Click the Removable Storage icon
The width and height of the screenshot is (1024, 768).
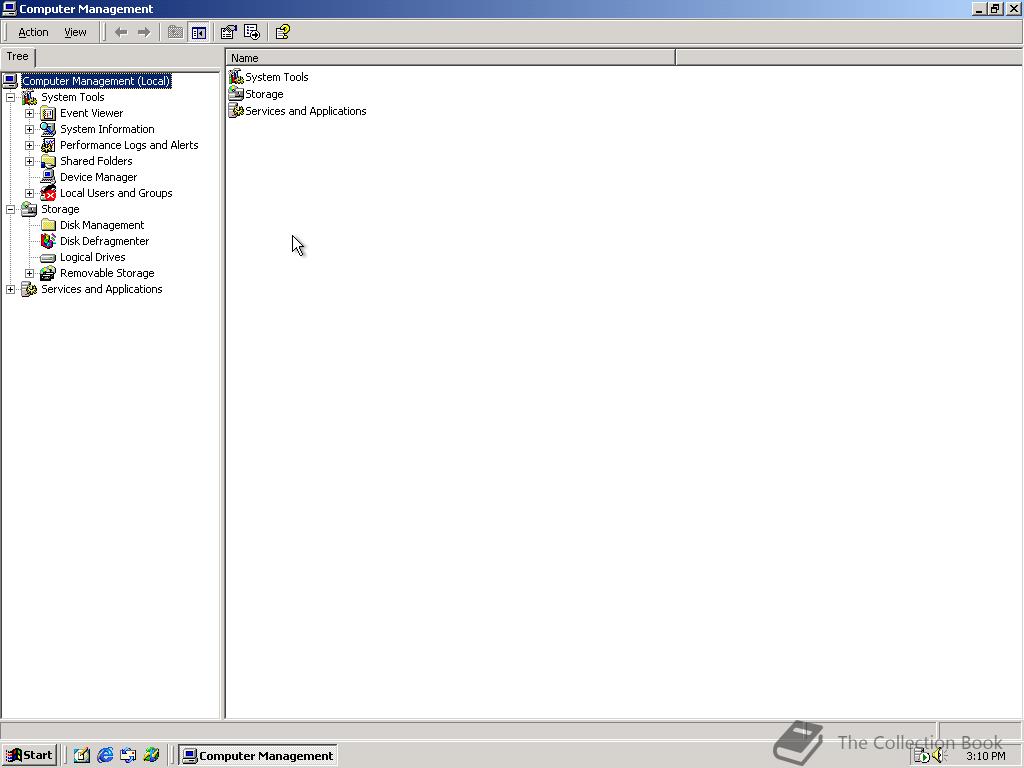[x=48, y=273]
